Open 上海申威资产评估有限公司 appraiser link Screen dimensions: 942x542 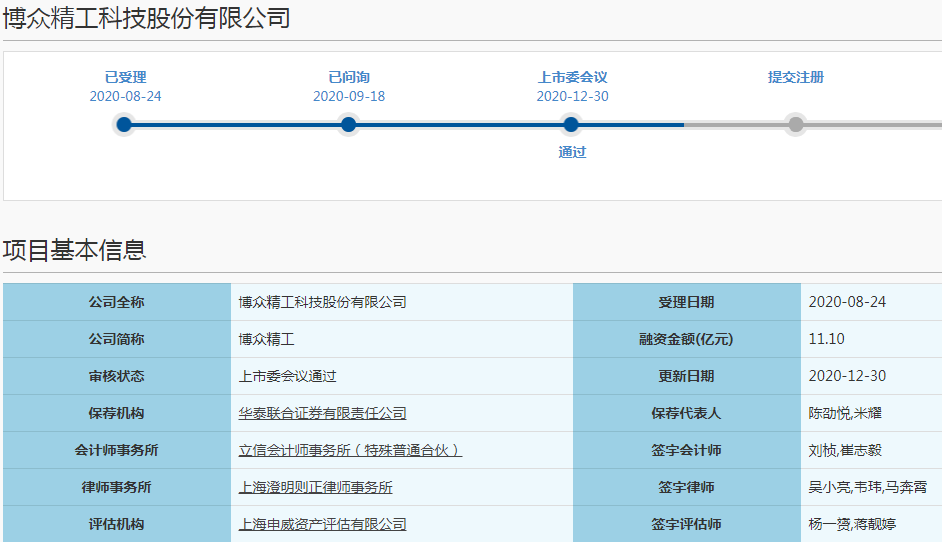(x=322, y=524)
